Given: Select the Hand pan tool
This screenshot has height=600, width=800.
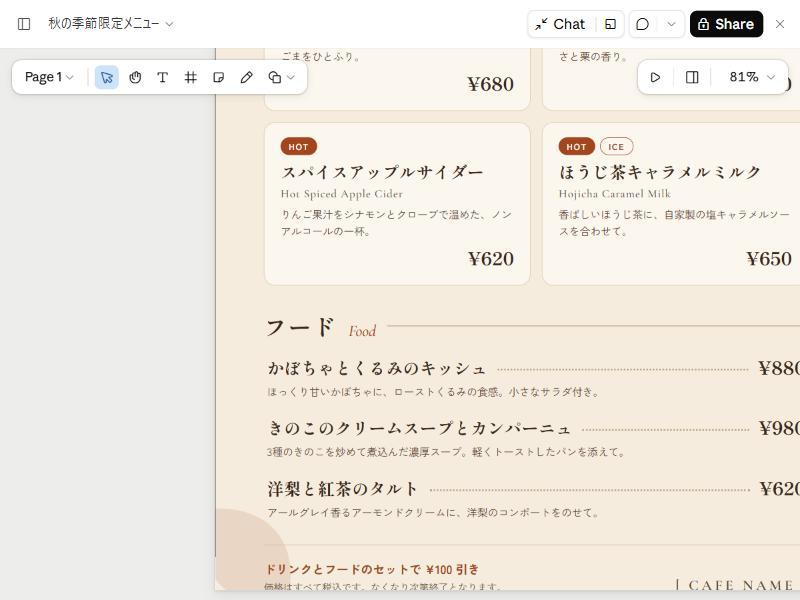Looking at the screenshot, I should [135, 77].
